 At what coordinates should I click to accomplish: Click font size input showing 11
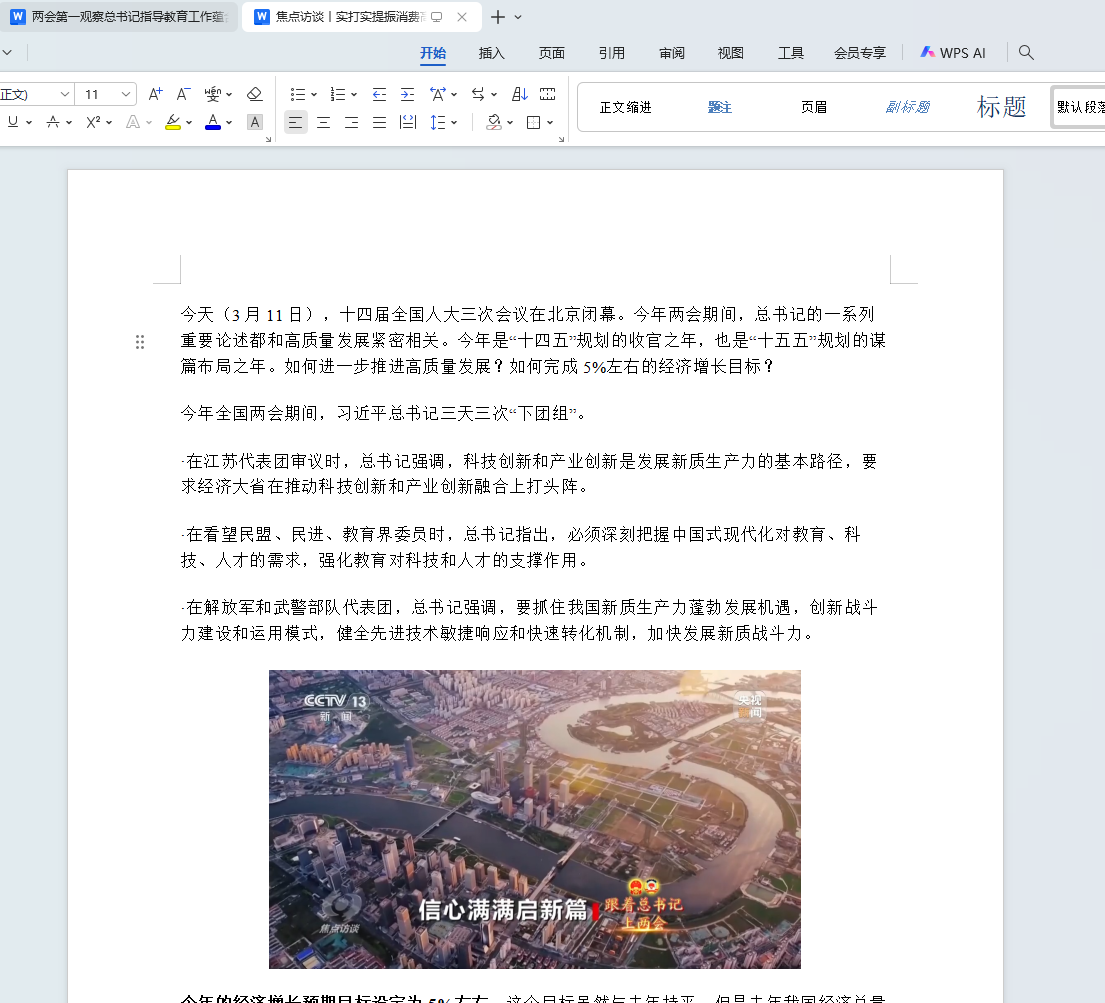tap(99, 94)
